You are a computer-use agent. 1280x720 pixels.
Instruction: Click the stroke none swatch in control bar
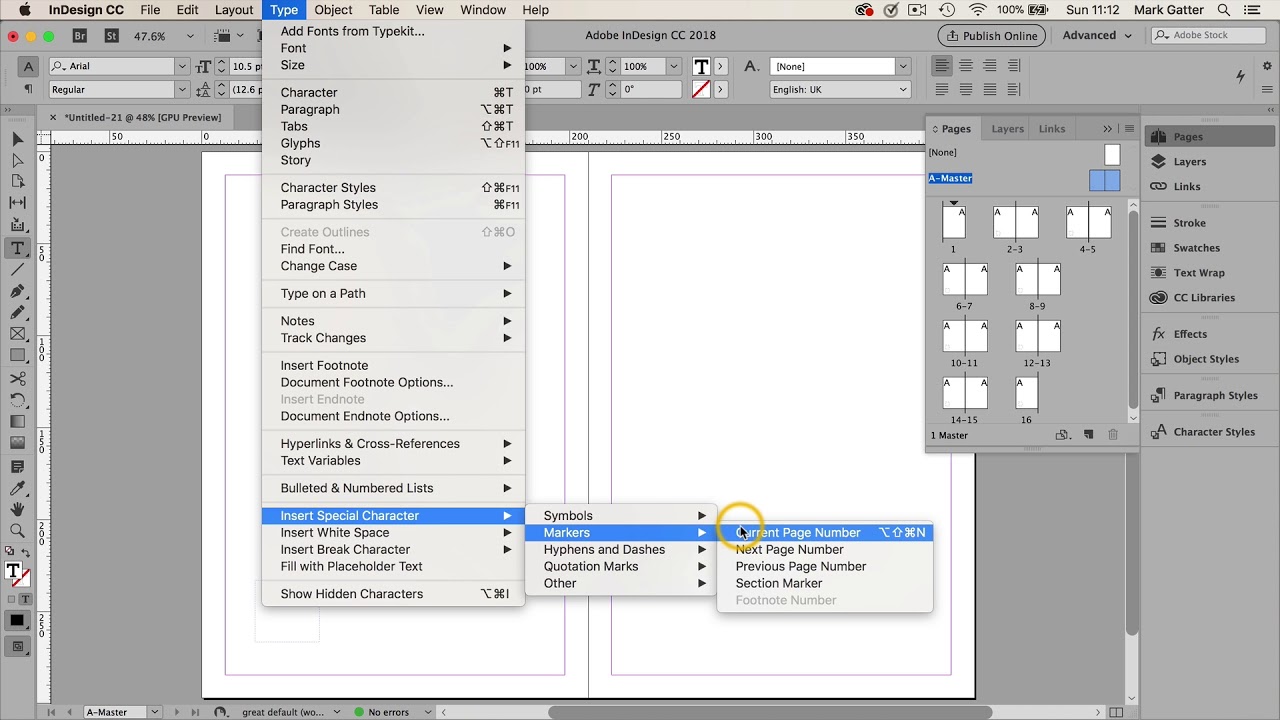701,89
